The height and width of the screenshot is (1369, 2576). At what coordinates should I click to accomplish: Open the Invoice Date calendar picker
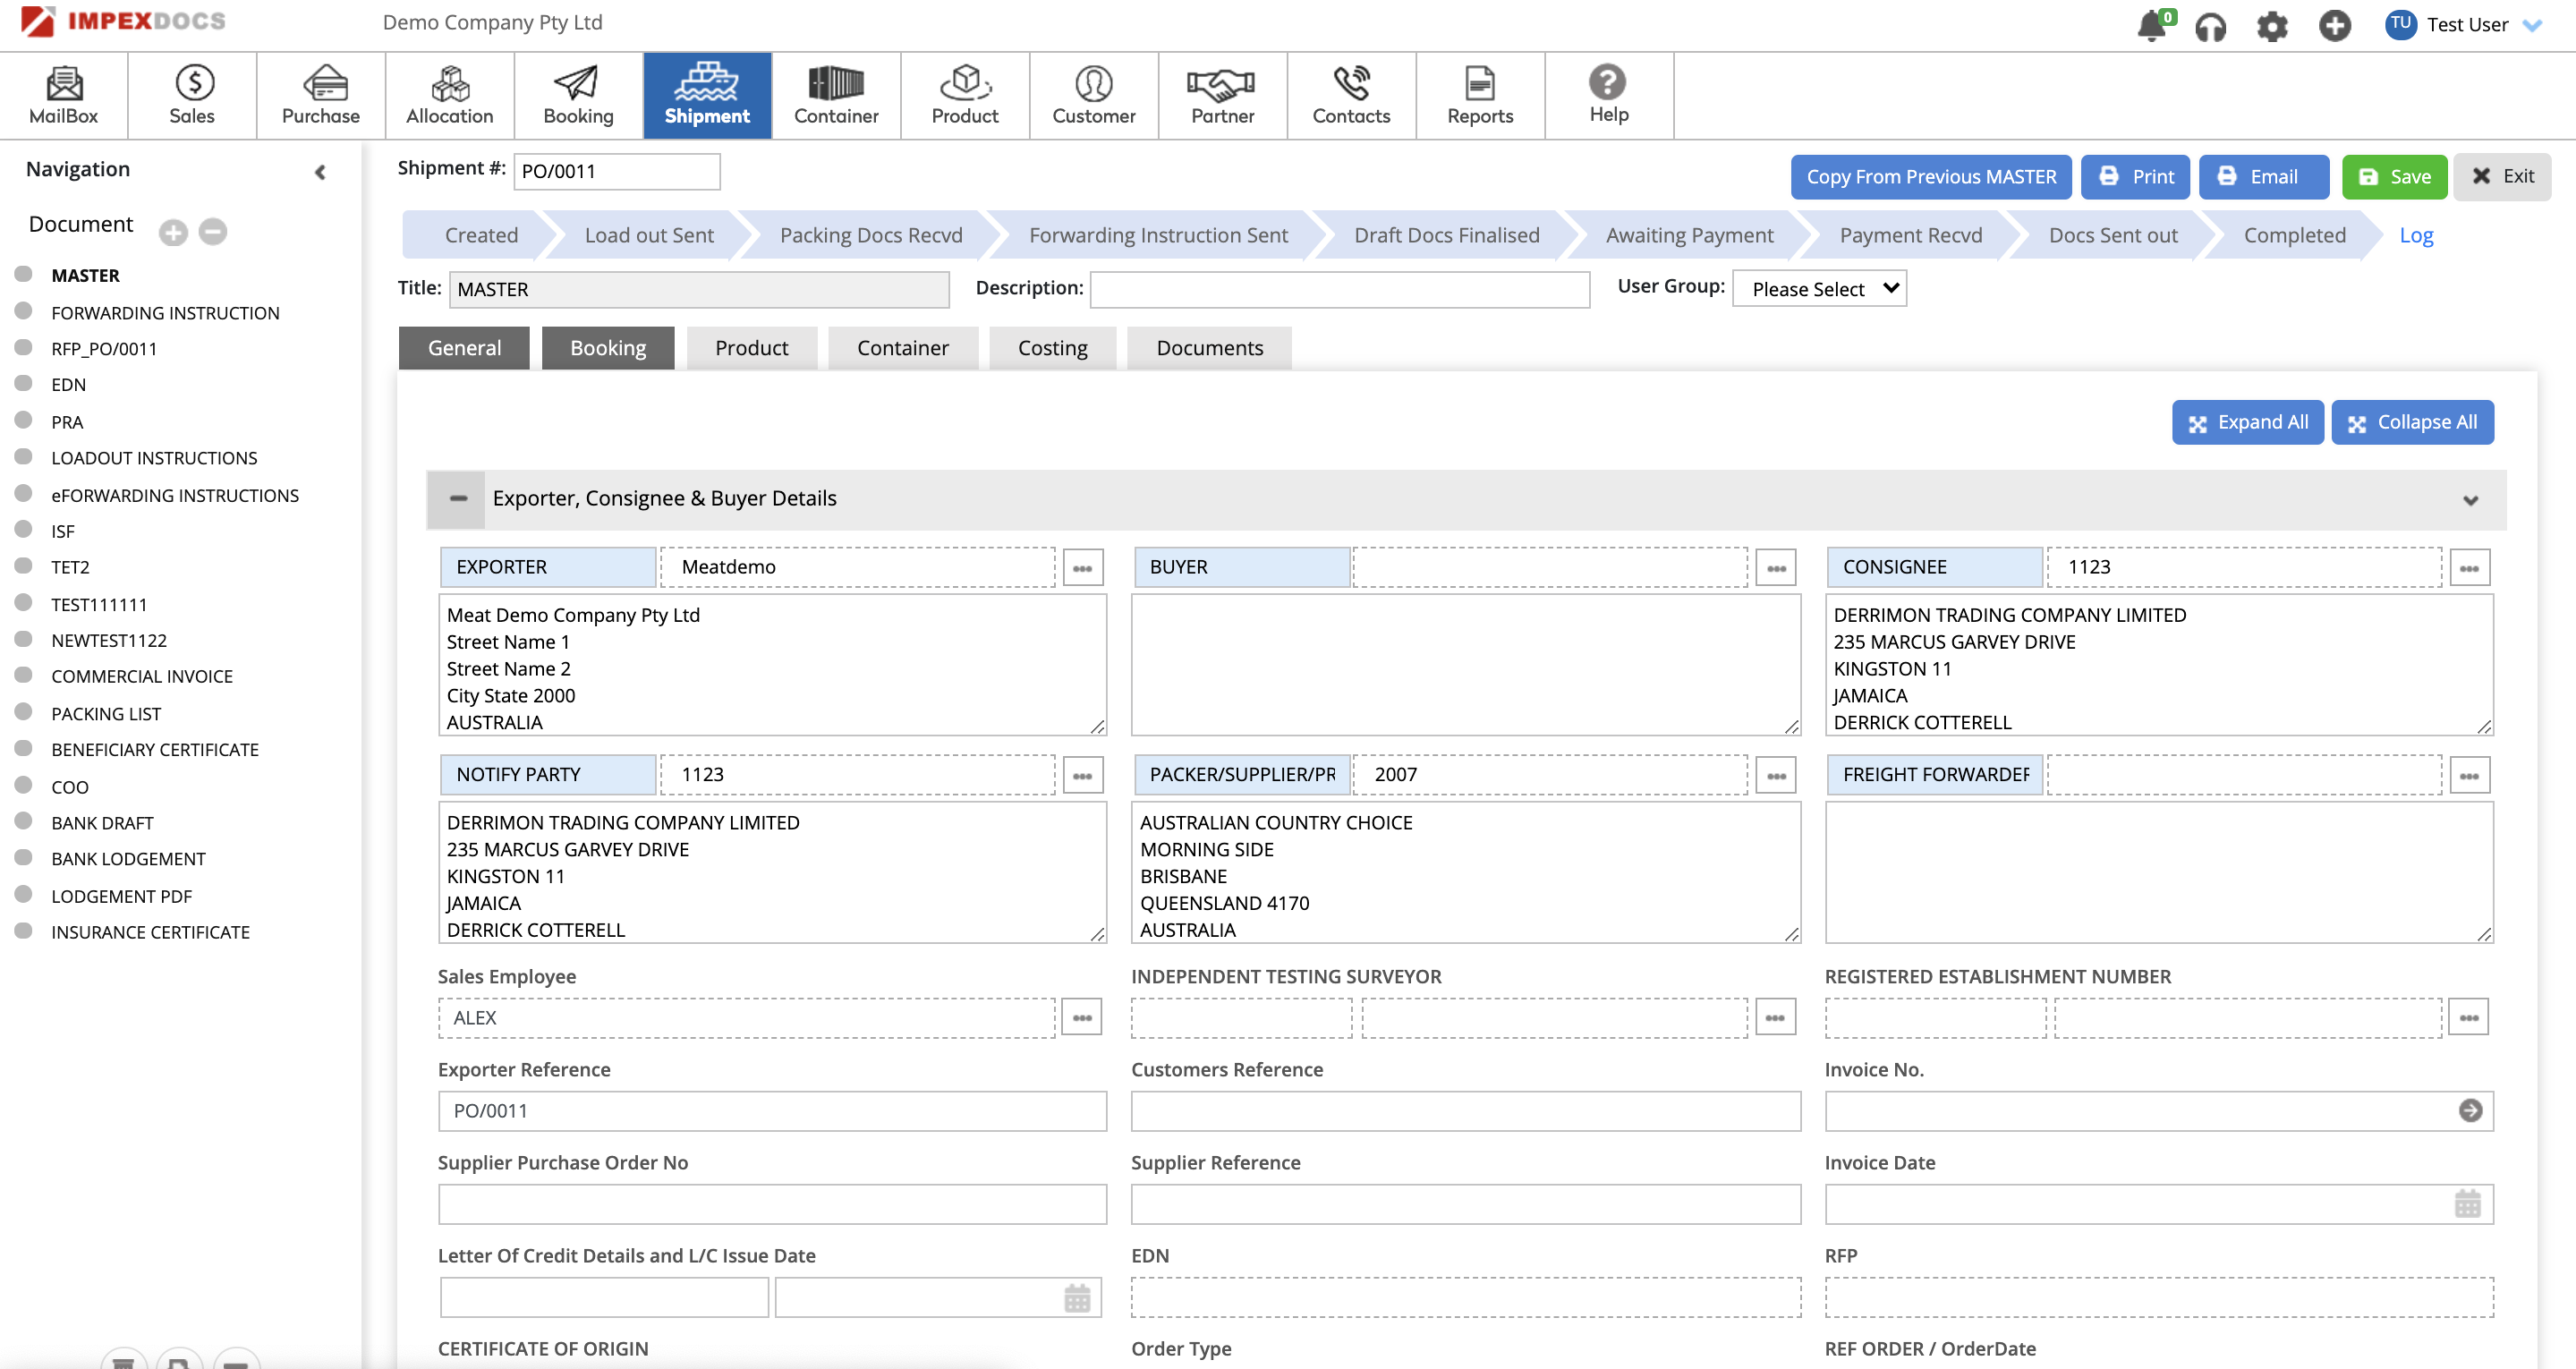click(x=2467, y=1204)
